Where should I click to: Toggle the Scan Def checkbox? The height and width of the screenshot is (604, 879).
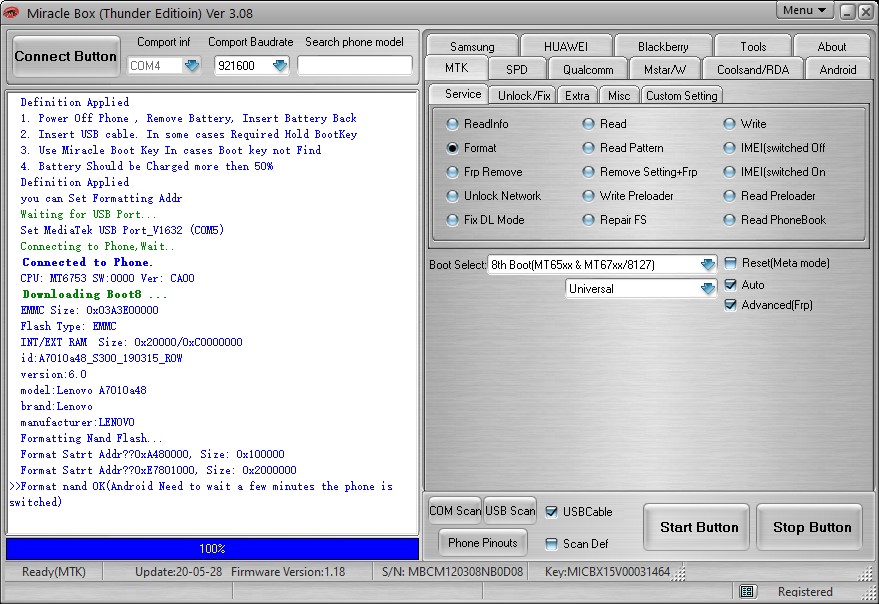pyautogui.click(x=552, y=543)
